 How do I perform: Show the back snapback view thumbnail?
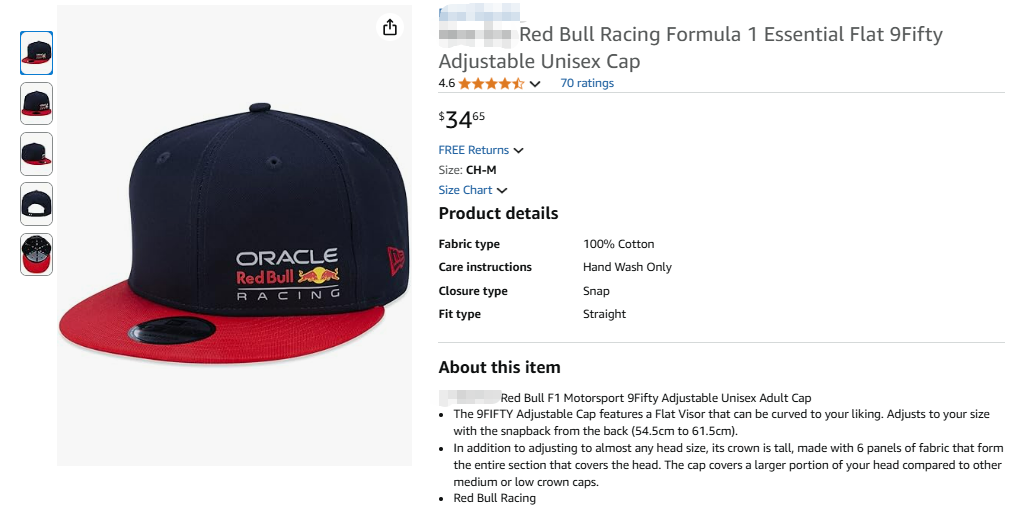coord(37,204)
